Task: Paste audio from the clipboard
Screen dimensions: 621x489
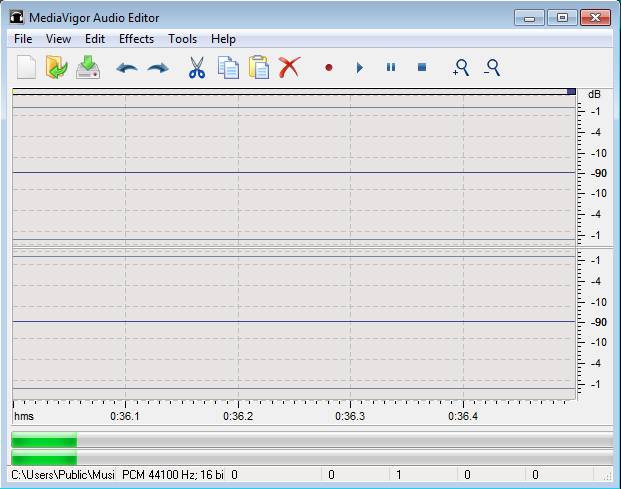Action: (x=259, y=68)
